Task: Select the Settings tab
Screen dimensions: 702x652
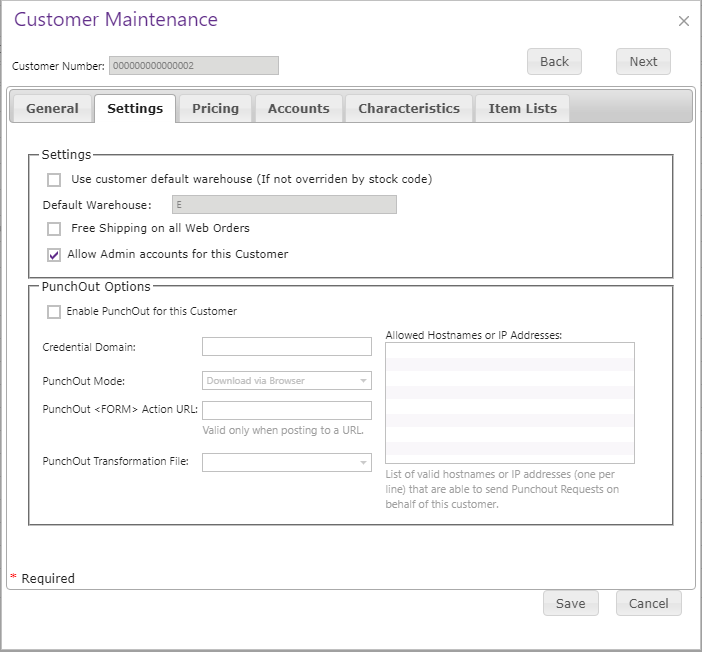Action: (x=135, y=109)
